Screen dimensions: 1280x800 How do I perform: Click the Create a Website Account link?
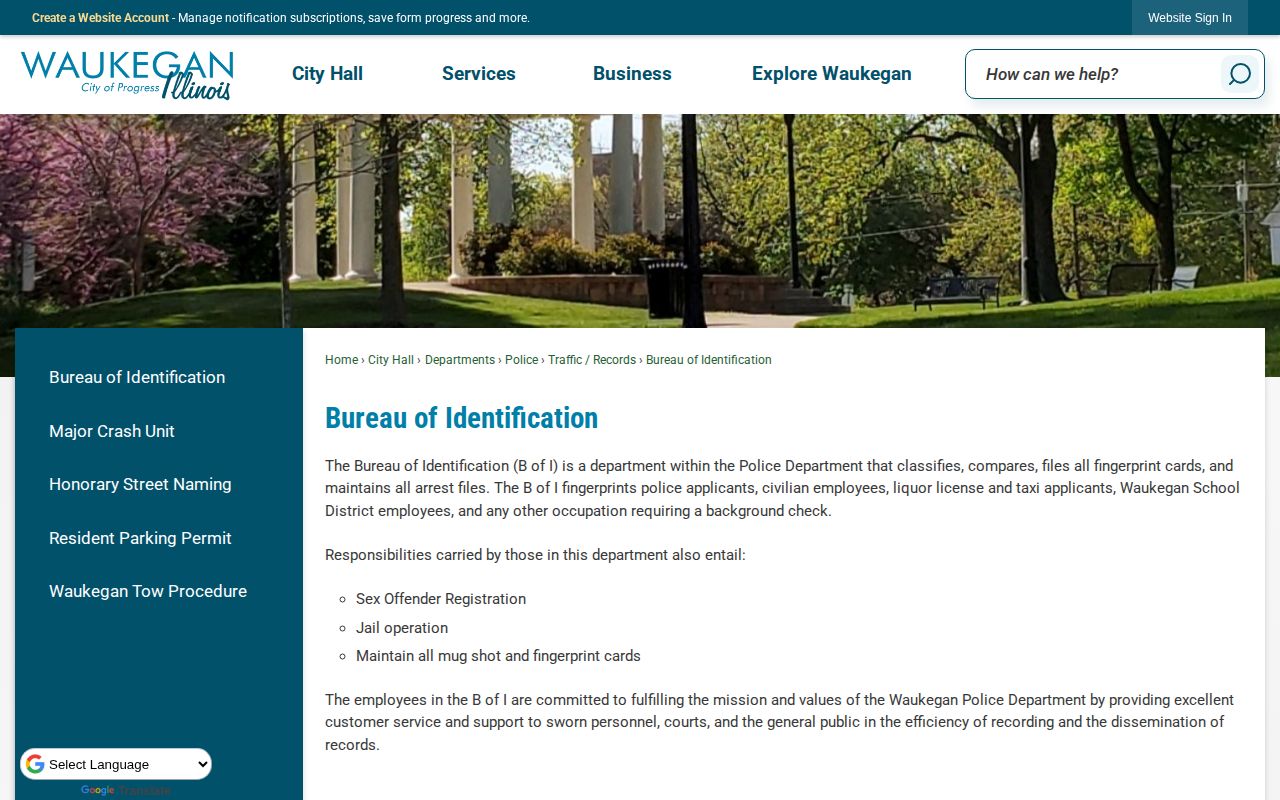(100, 18)
